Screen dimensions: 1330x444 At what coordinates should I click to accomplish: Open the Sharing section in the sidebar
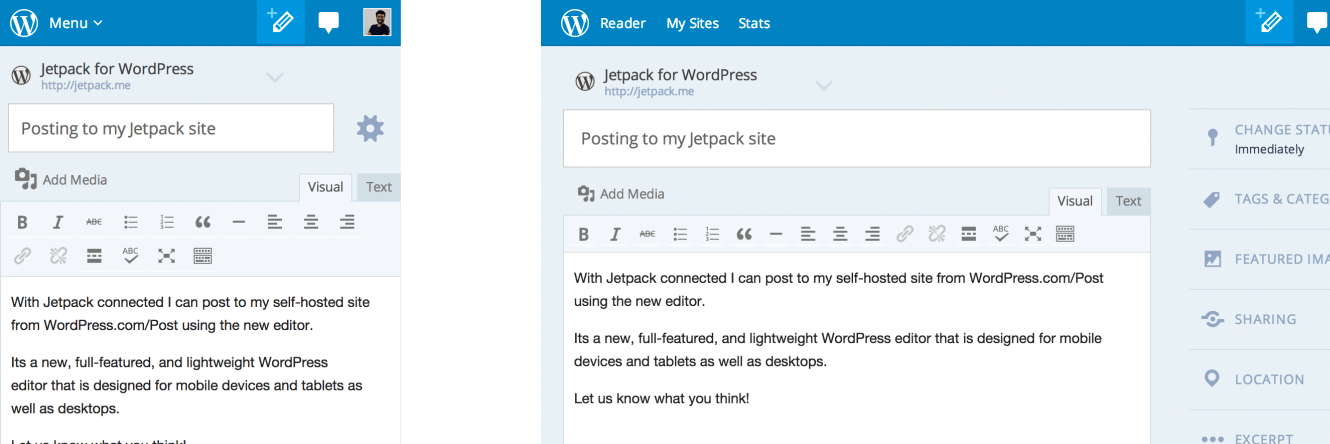[1265, 319]
